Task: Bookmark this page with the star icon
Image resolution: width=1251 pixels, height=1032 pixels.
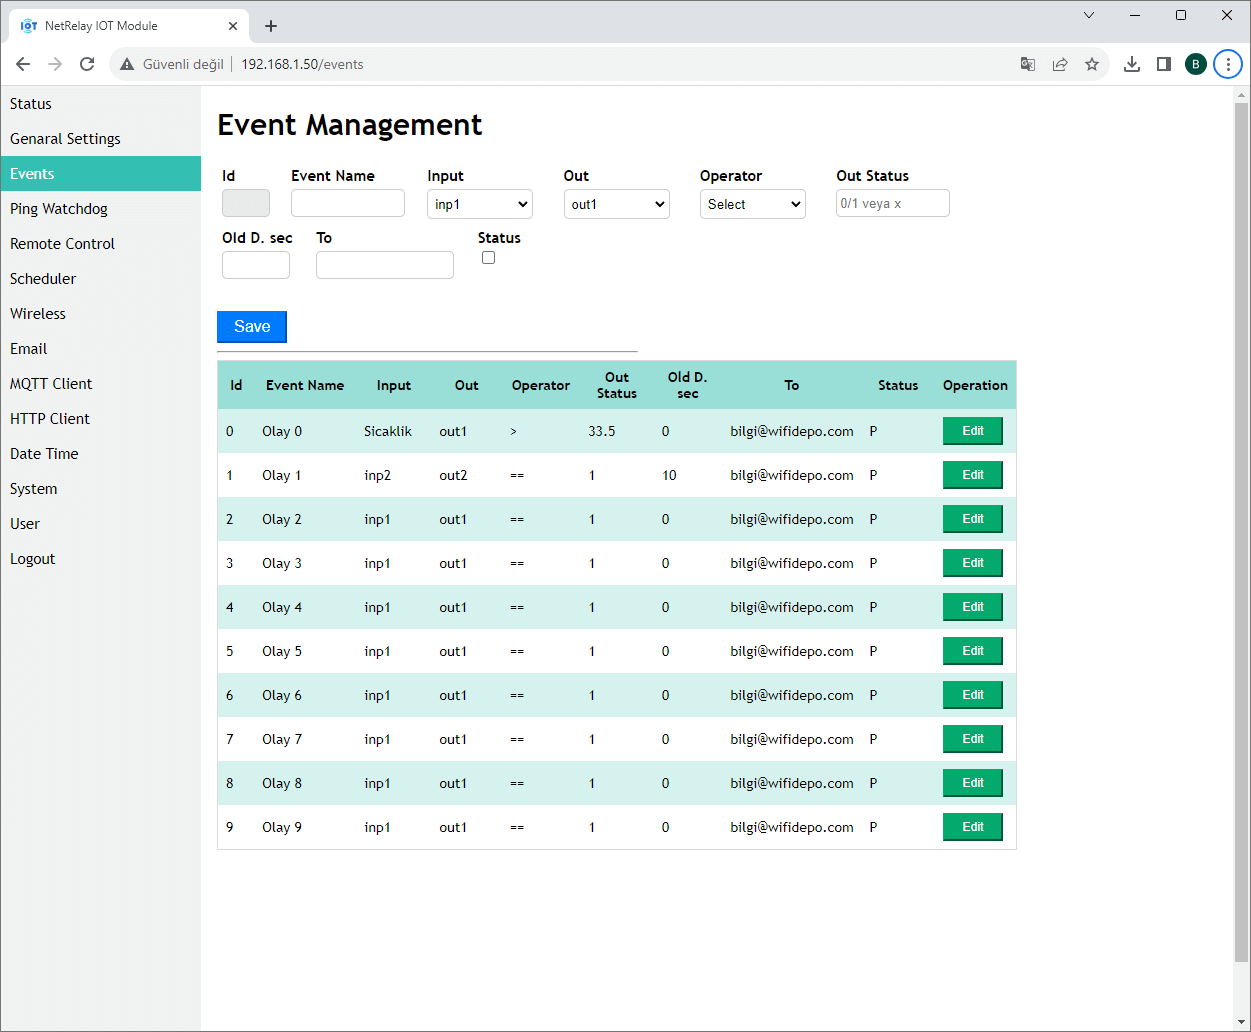Action: pos(1092,64)
